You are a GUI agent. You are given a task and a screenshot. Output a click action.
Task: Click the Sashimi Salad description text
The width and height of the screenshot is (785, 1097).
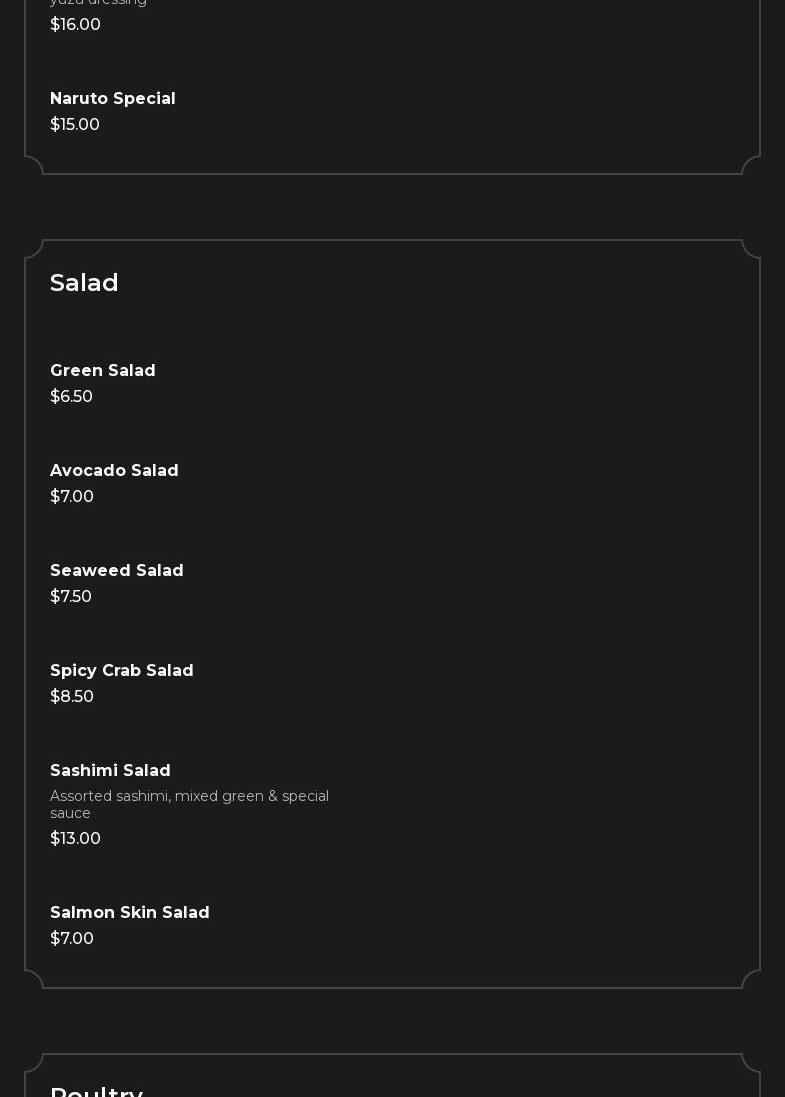tap(189, 805)
